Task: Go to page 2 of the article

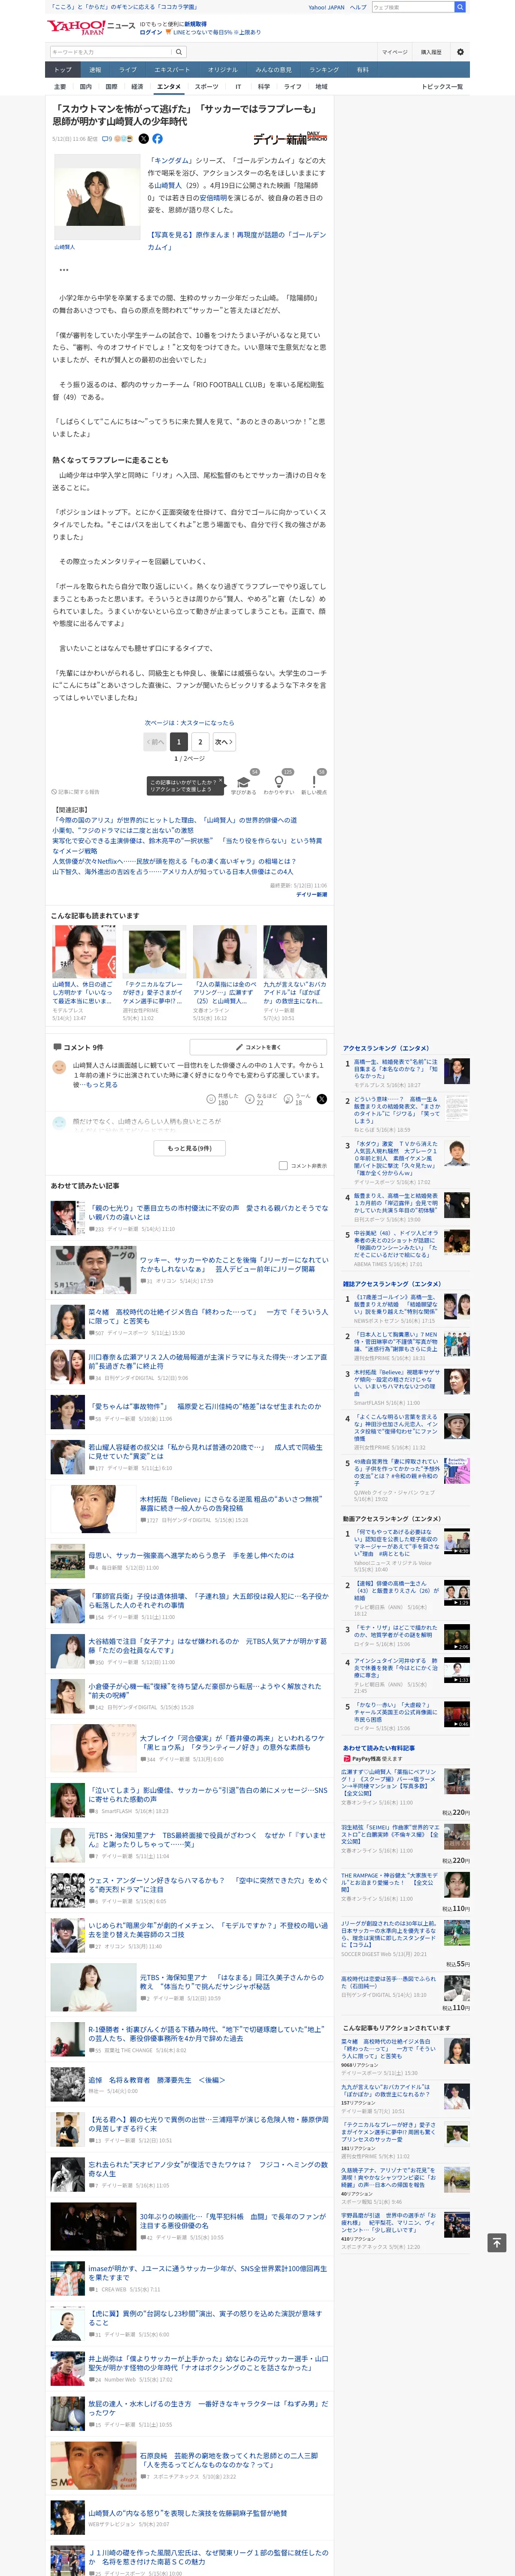Action: (200, 742)
